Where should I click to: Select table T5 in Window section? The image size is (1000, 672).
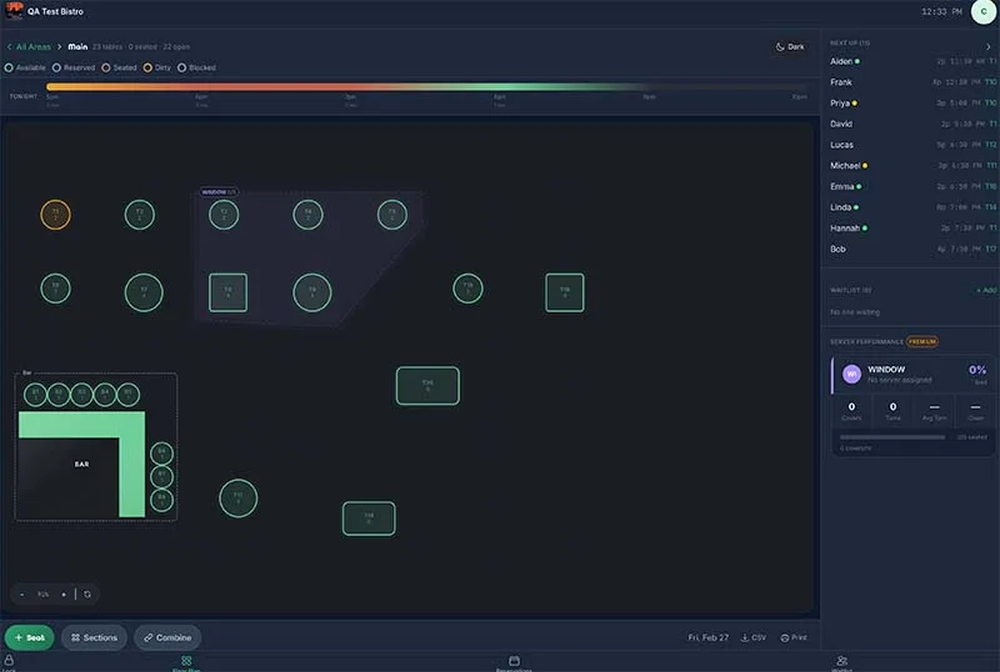392,215
